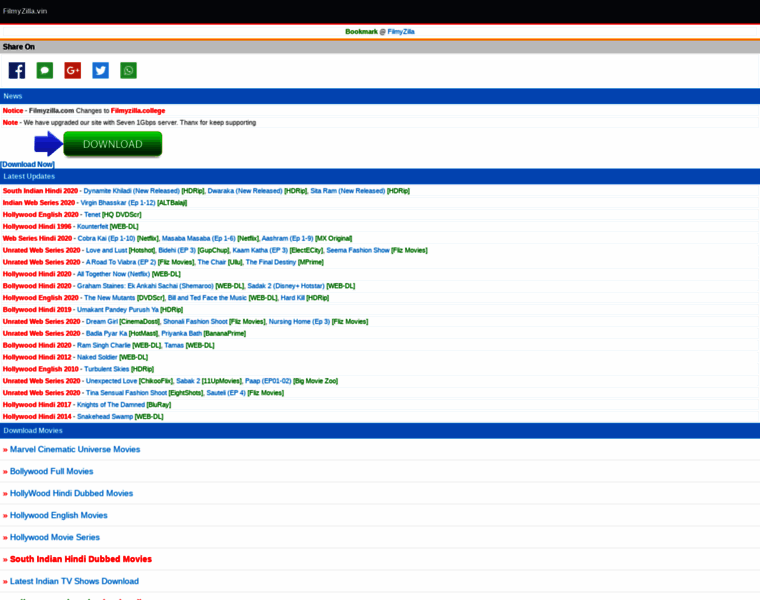
Task: Open Umakant Pandey Purush Ya link
Action: click(118, 310)
